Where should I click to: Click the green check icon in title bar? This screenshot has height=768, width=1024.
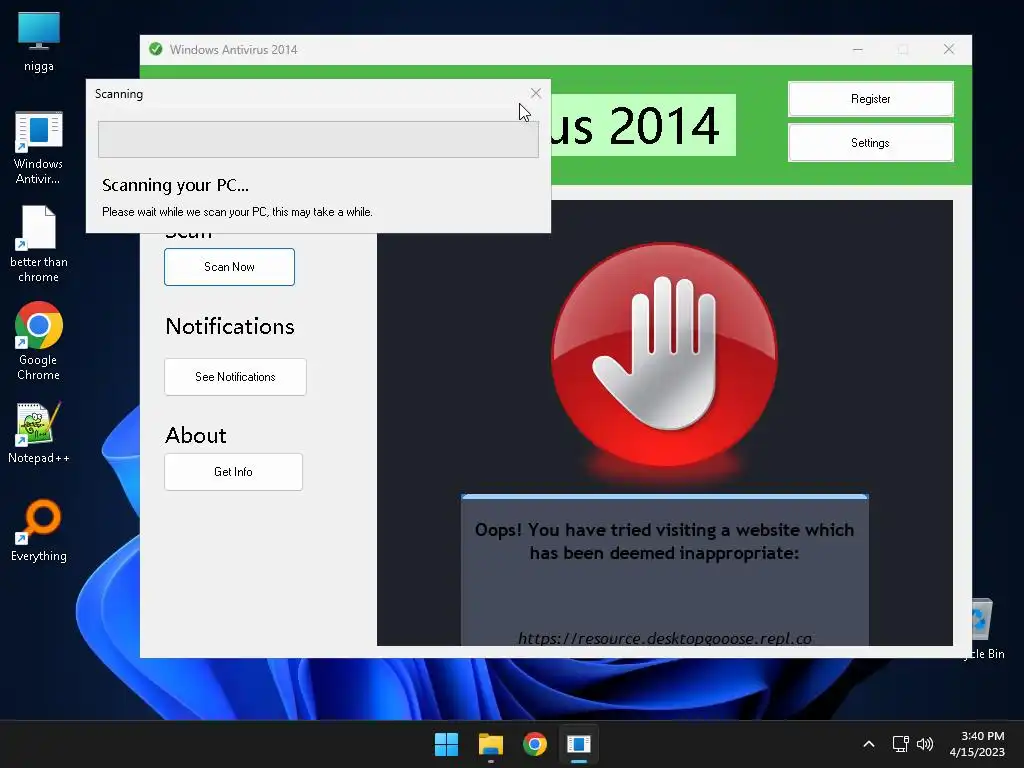(155, 49)
